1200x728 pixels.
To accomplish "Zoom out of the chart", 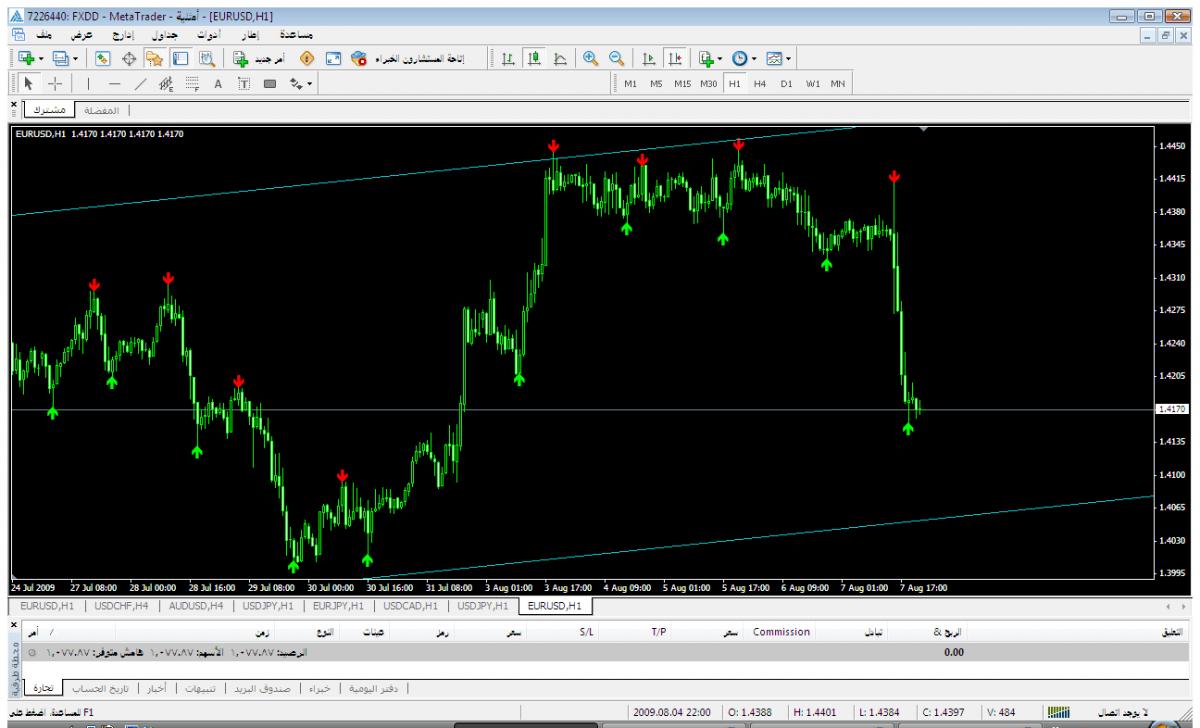I will coord(616,58).
